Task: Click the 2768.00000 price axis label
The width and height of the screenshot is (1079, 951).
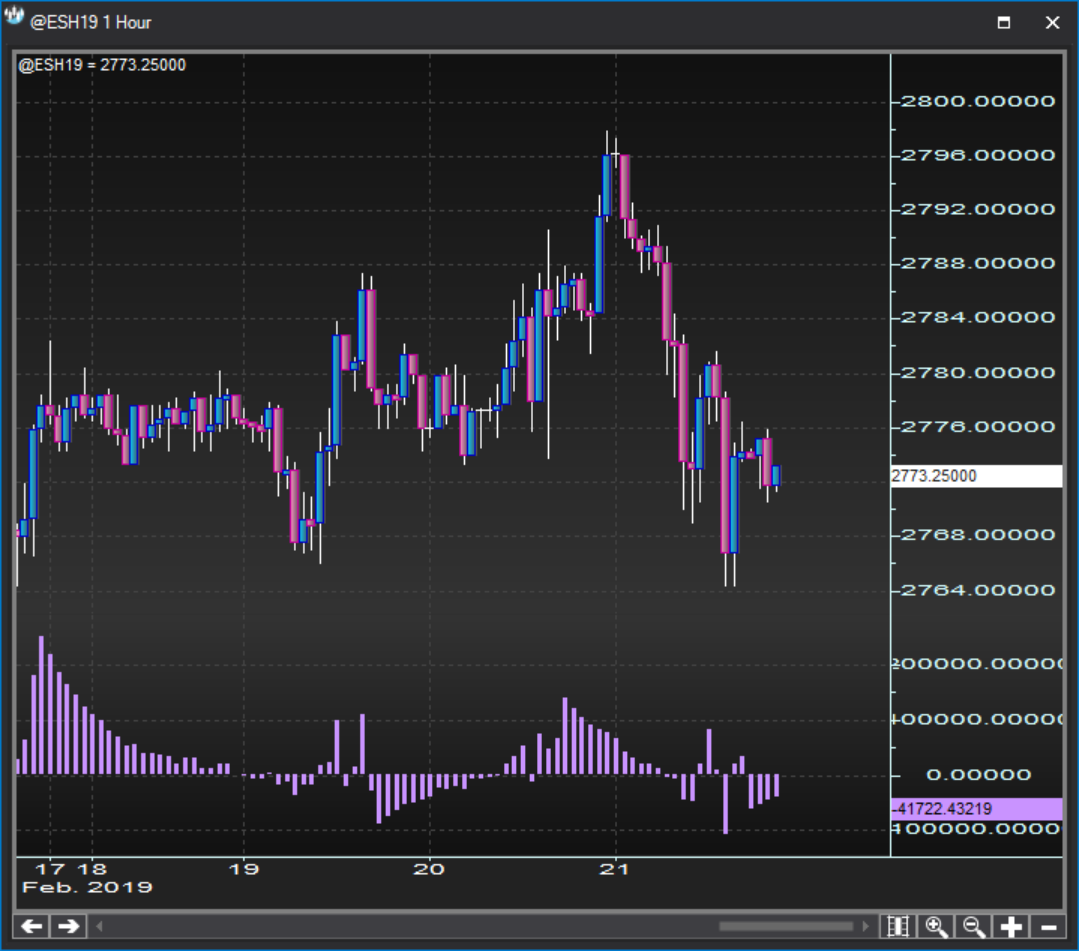Action: (978, 535)
